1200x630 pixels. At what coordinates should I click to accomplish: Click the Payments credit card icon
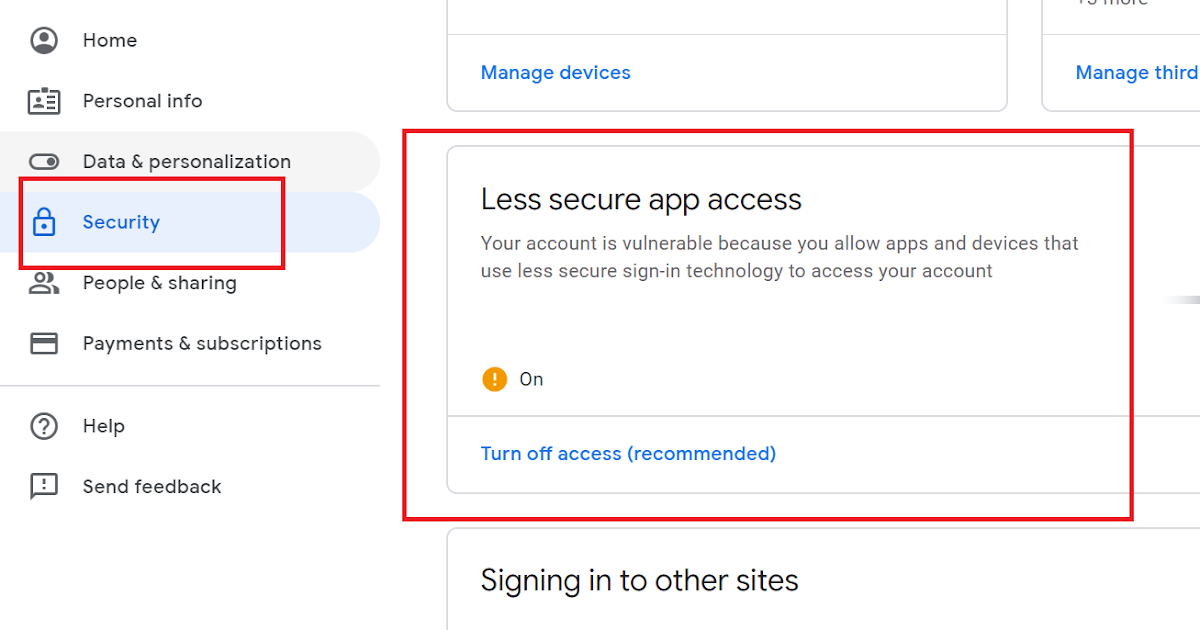44,344
